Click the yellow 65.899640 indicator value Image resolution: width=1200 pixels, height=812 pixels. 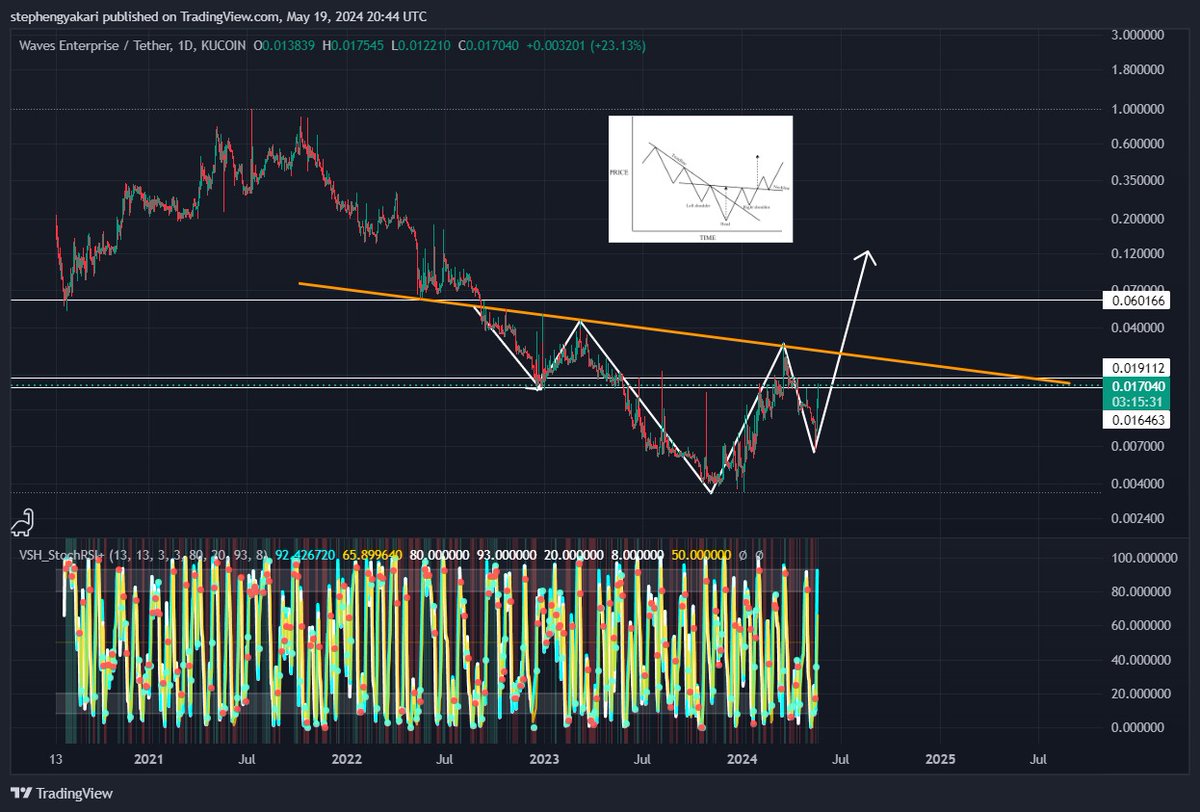point(374,554)
